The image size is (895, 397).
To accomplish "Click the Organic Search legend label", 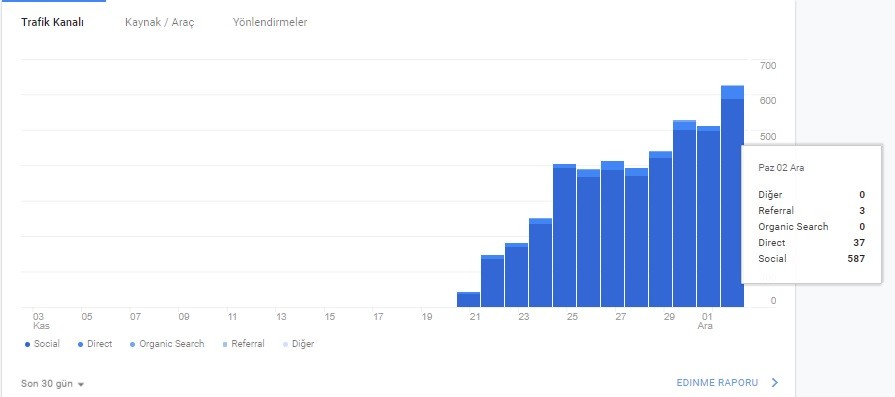I will pyautogui.click(x=171, y=344).
